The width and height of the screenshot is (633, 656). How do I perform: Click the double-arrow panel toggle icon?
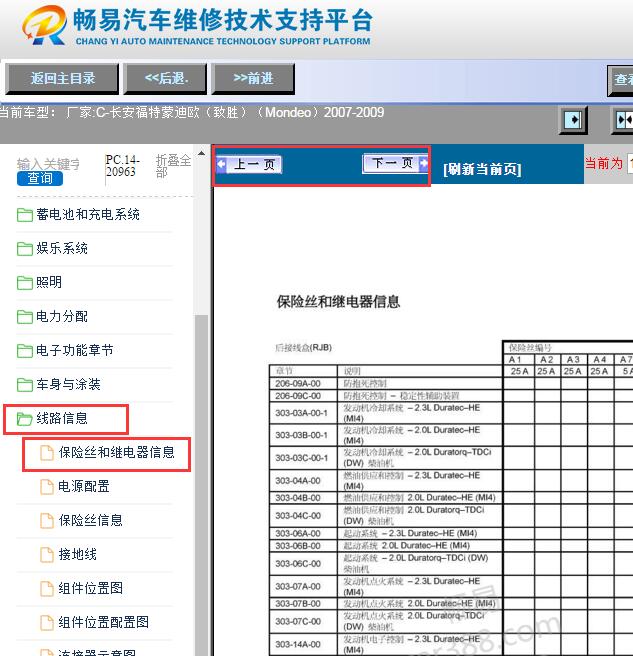tap(623, 120)
